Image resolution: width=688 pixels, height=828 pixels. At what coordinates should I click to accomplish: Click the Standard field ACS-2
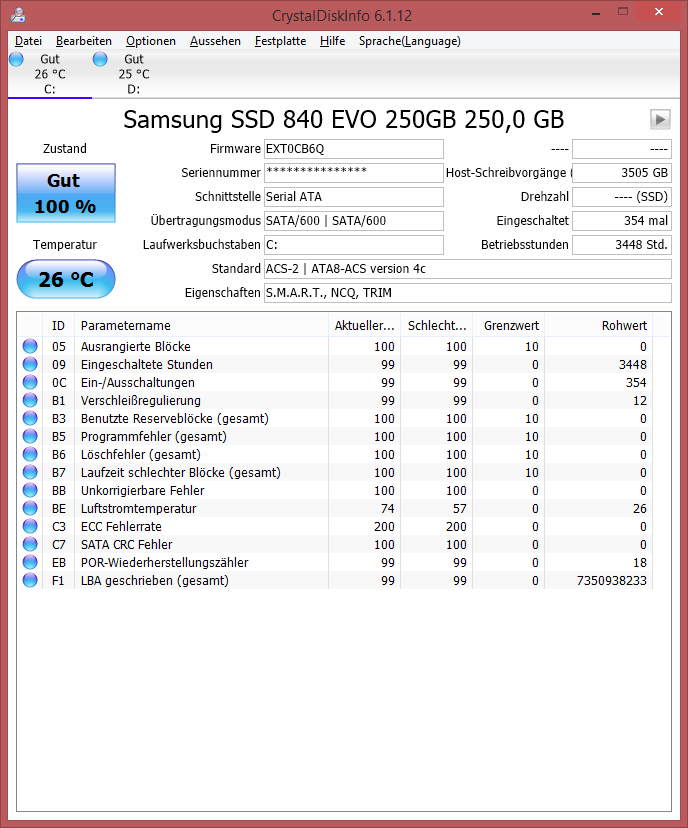click(467, 269)
